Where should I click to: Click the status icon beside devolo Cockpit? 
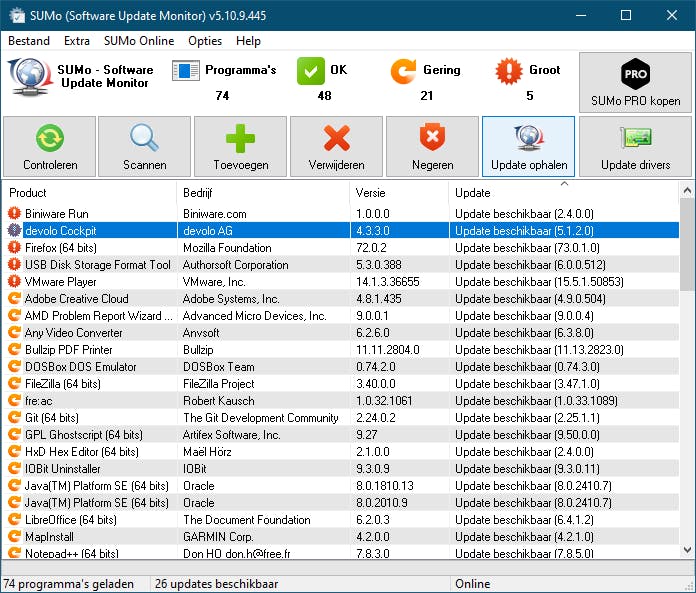coord(14,230)
